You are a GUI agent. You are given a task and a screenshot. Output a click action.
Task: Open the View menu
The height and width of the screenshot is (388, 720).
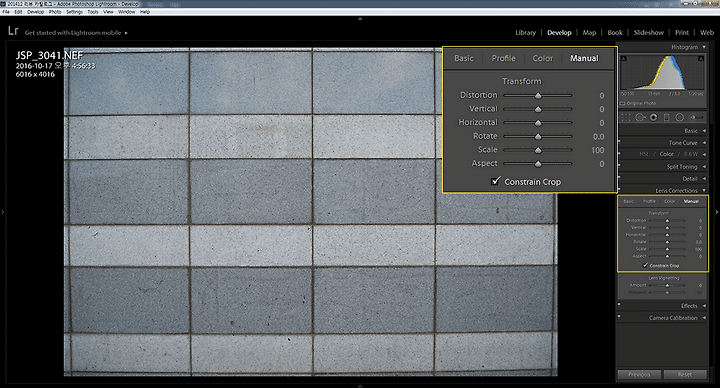coord(108,12)
